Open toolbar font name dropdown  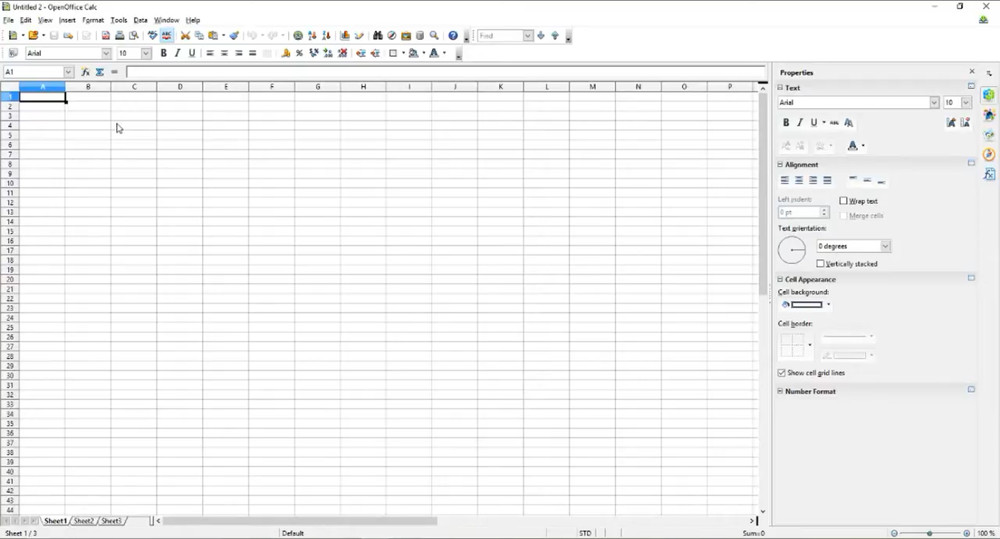click(x=106, y=53)
